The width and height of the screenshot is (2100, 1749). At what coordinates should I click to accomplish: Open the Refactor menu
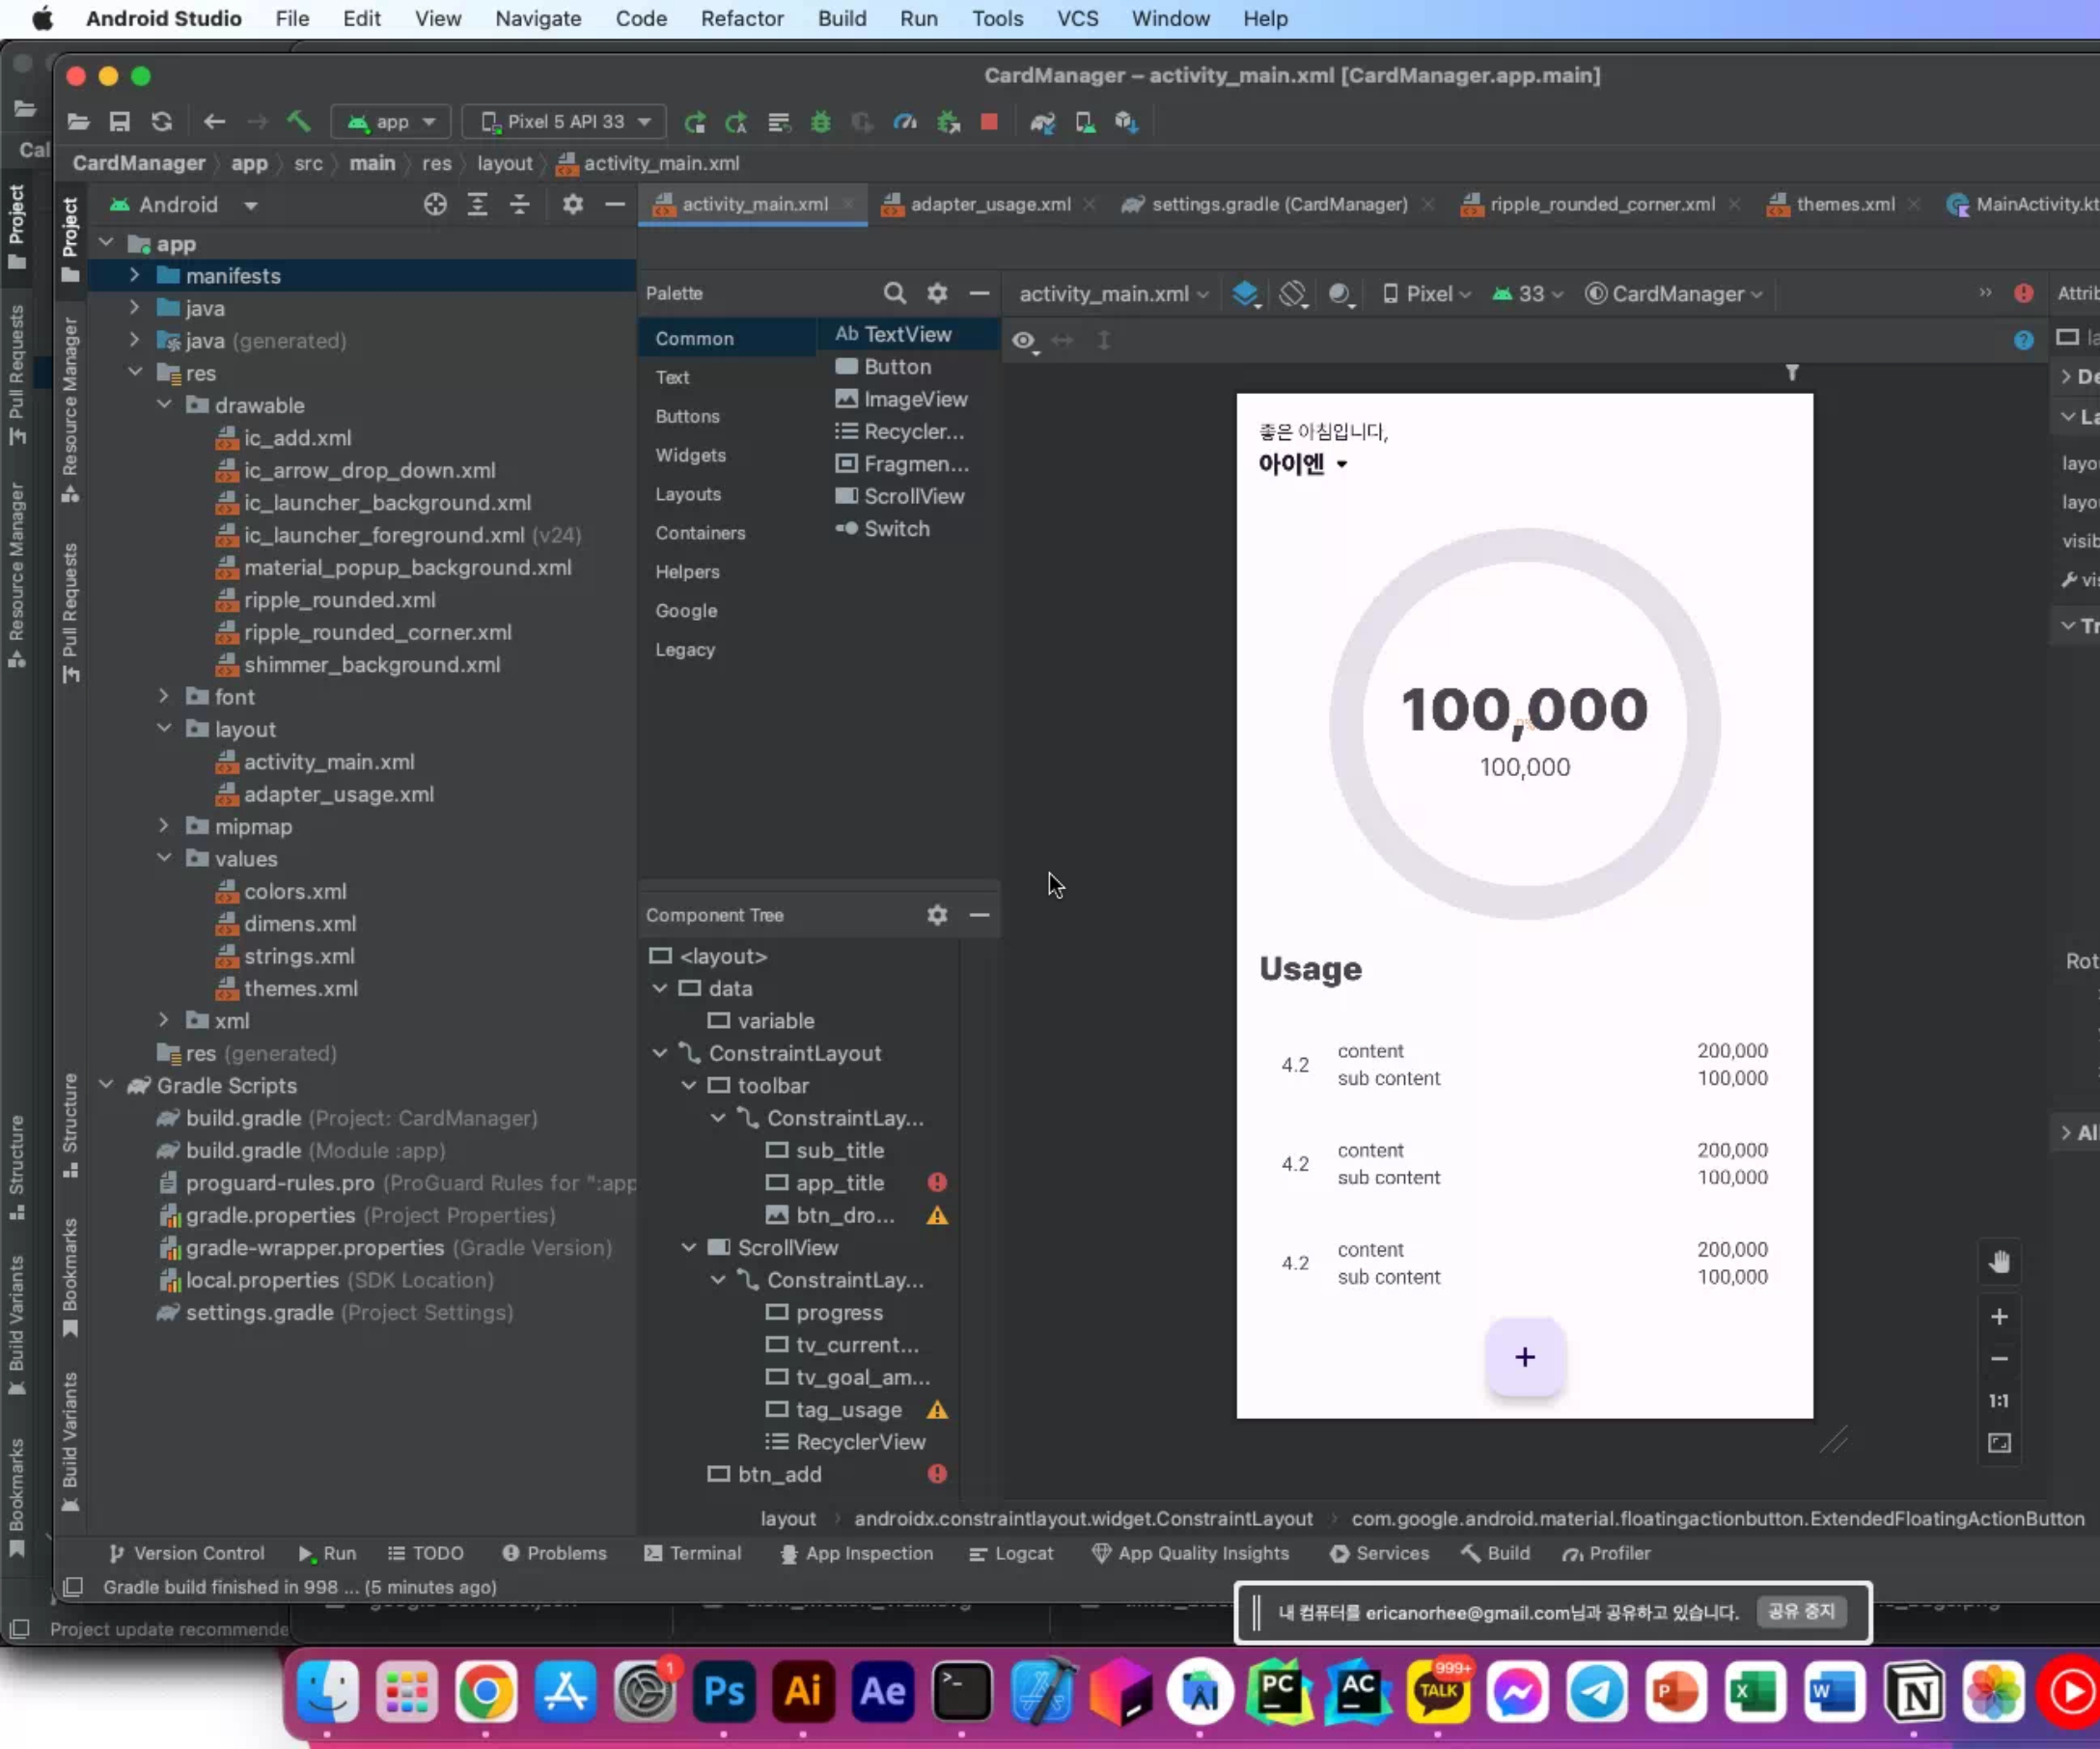pyautogui.click(x=741, y=18)
